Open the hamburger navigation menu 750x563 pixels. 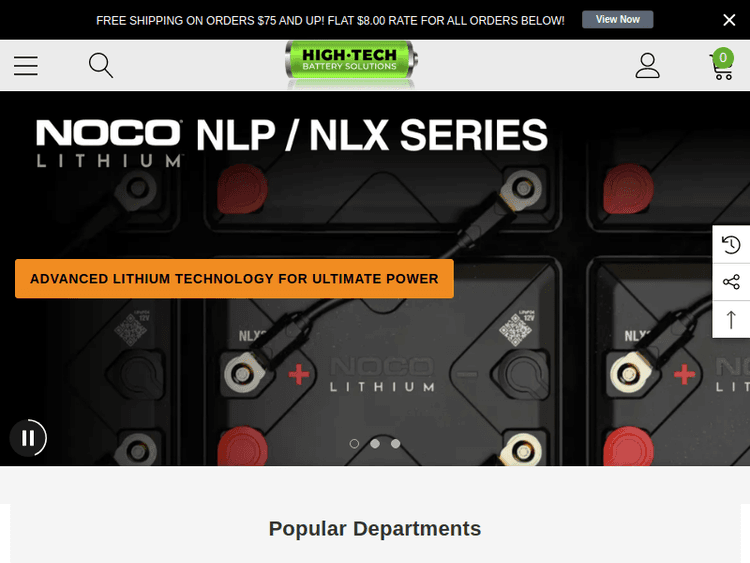(x=26, y=66)
